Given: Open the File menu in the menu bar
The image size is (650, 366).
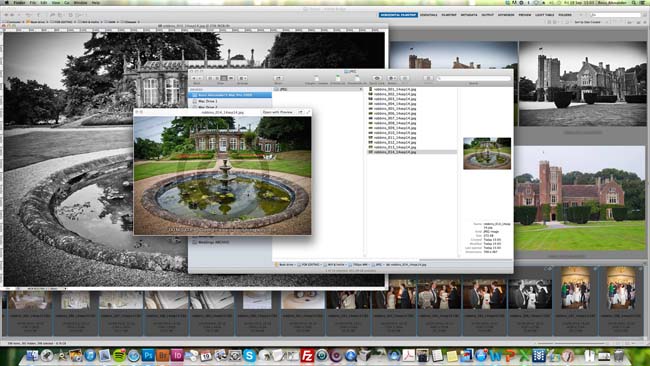Looking at the screenshot, I should point(32,2).
